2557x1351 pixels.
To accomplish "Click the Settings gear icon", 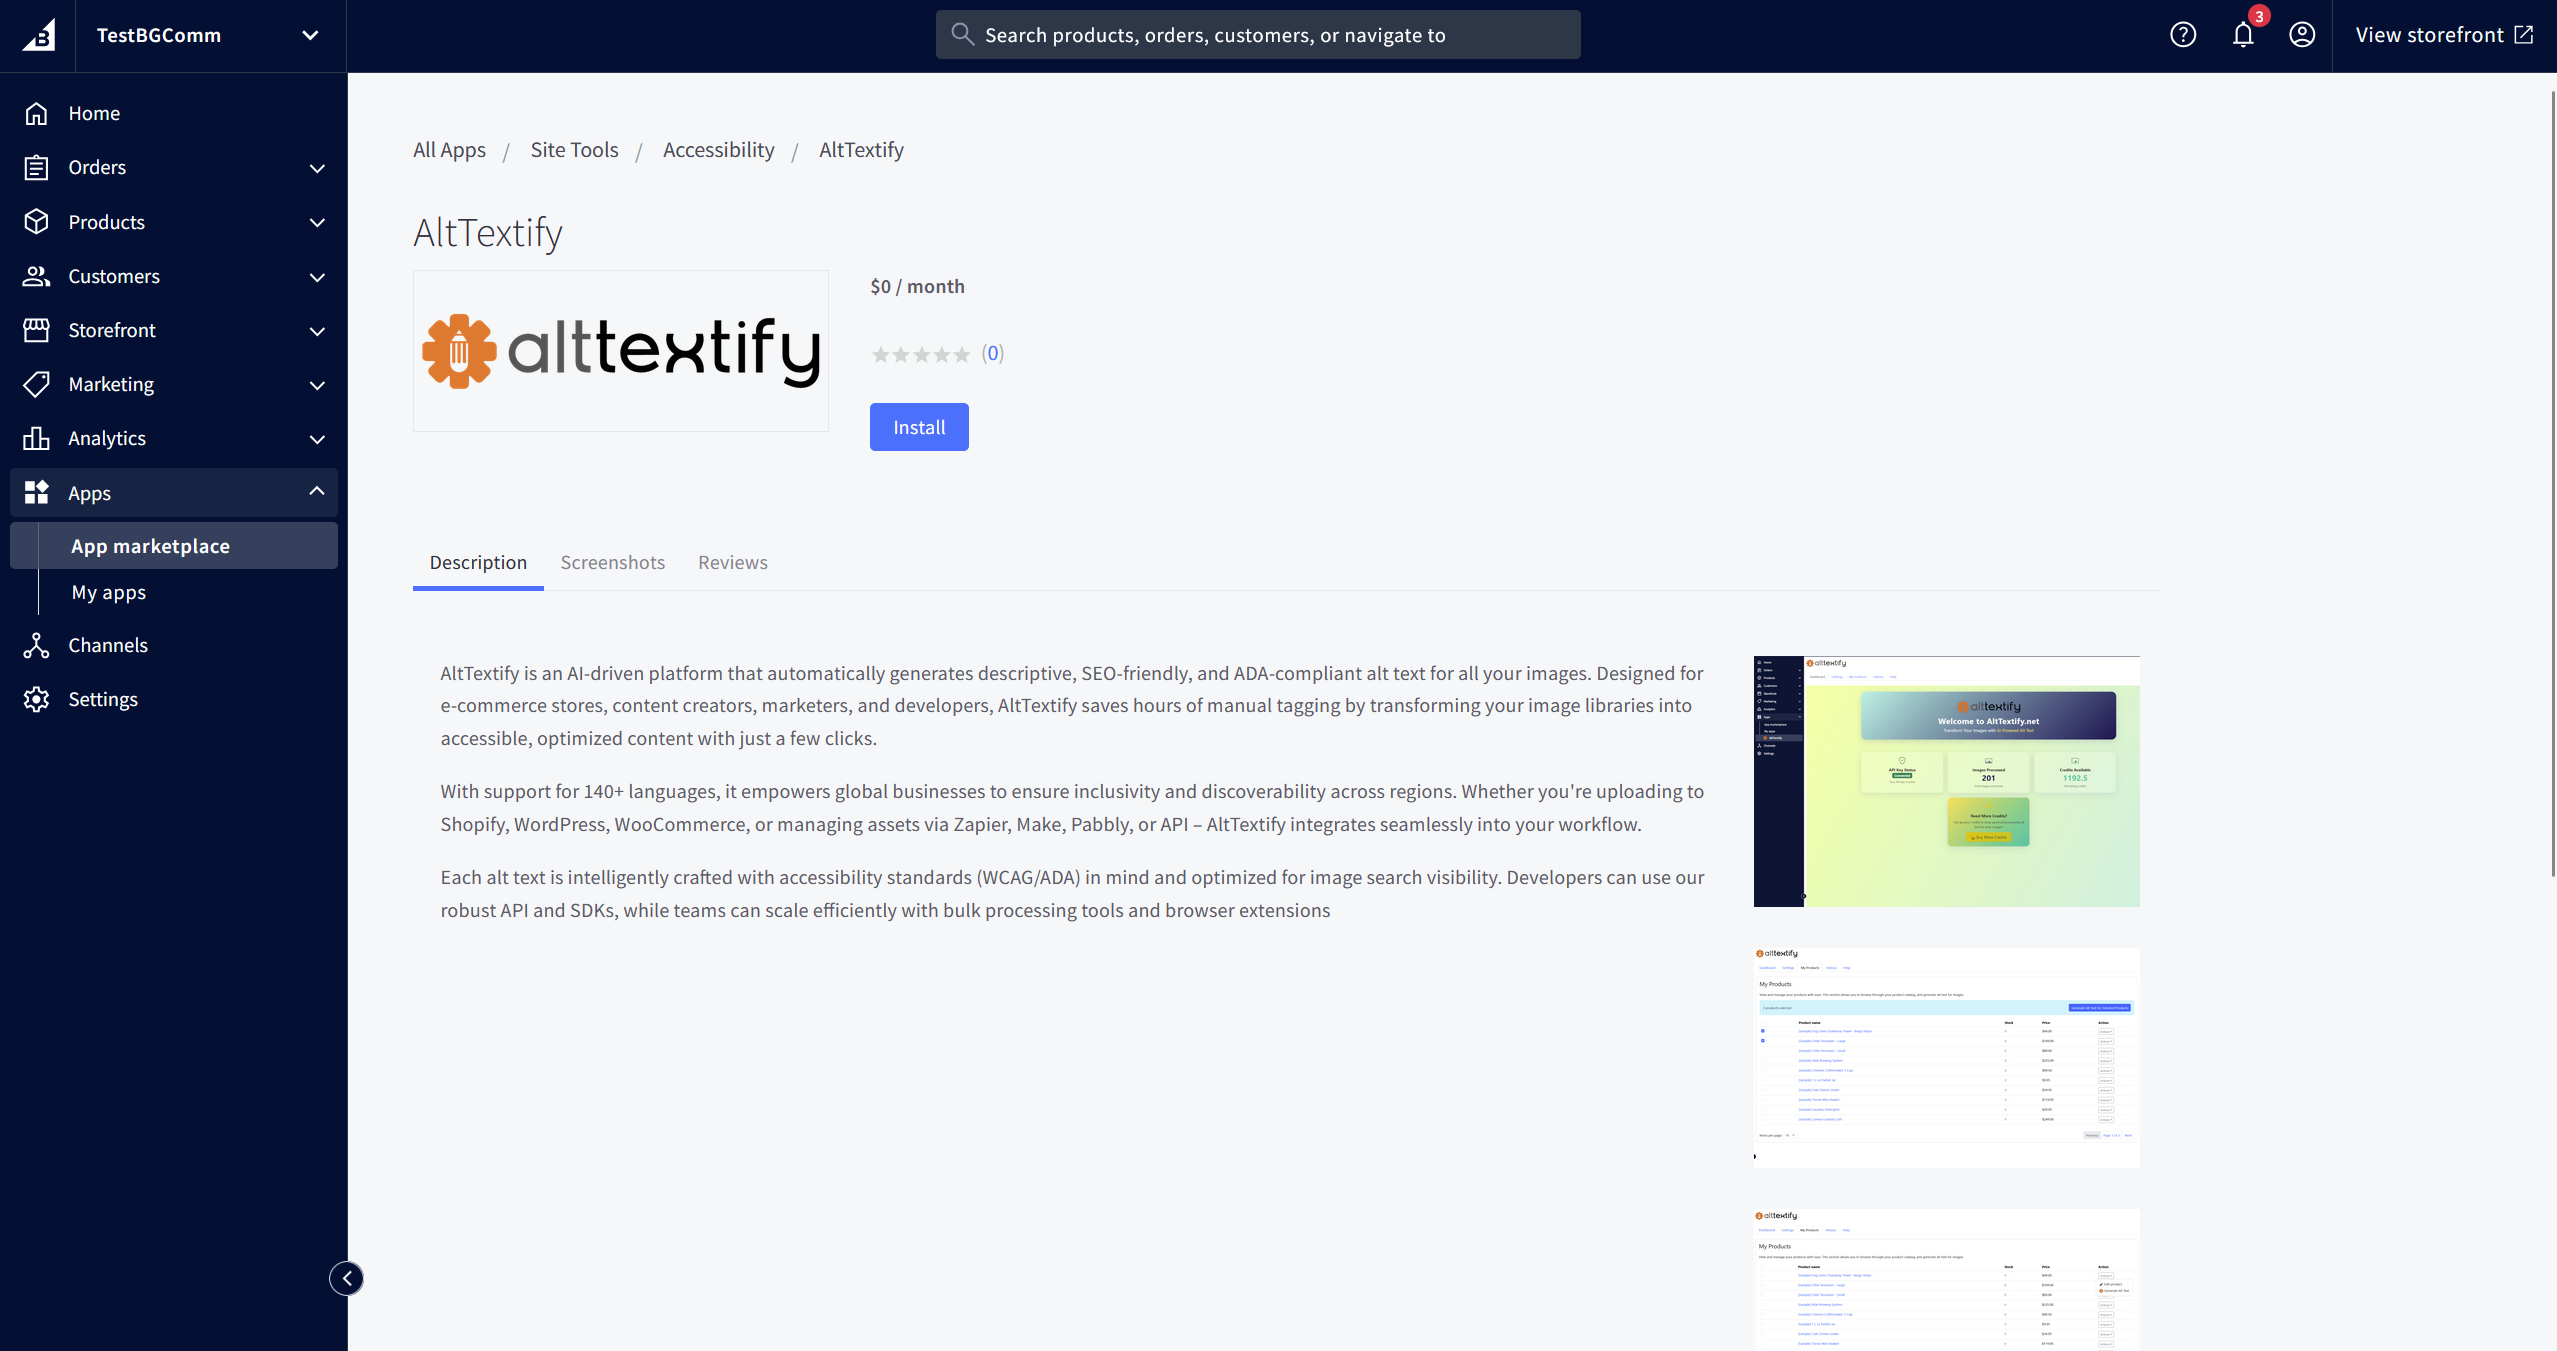I will tap(36, 699).
